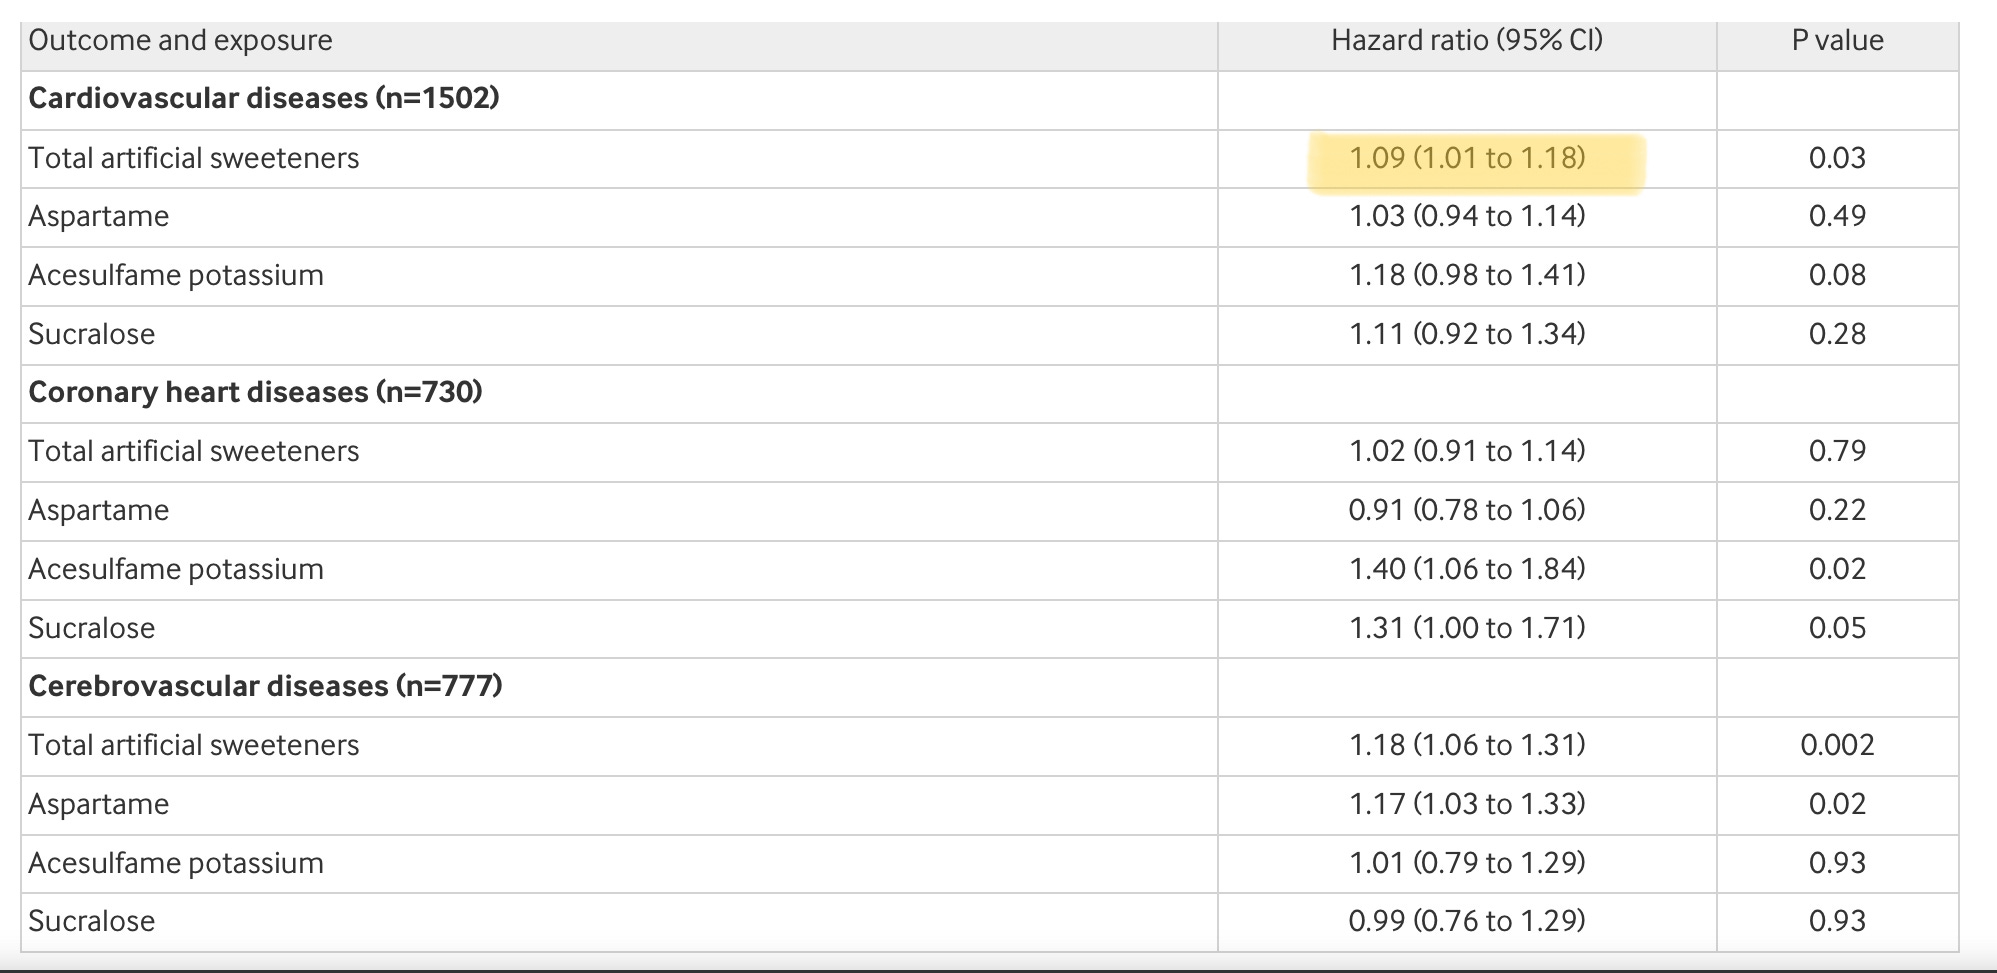Click 'Aspartame' under Coronary heart diseases
1997x973 pixels.
click(98, 510)
